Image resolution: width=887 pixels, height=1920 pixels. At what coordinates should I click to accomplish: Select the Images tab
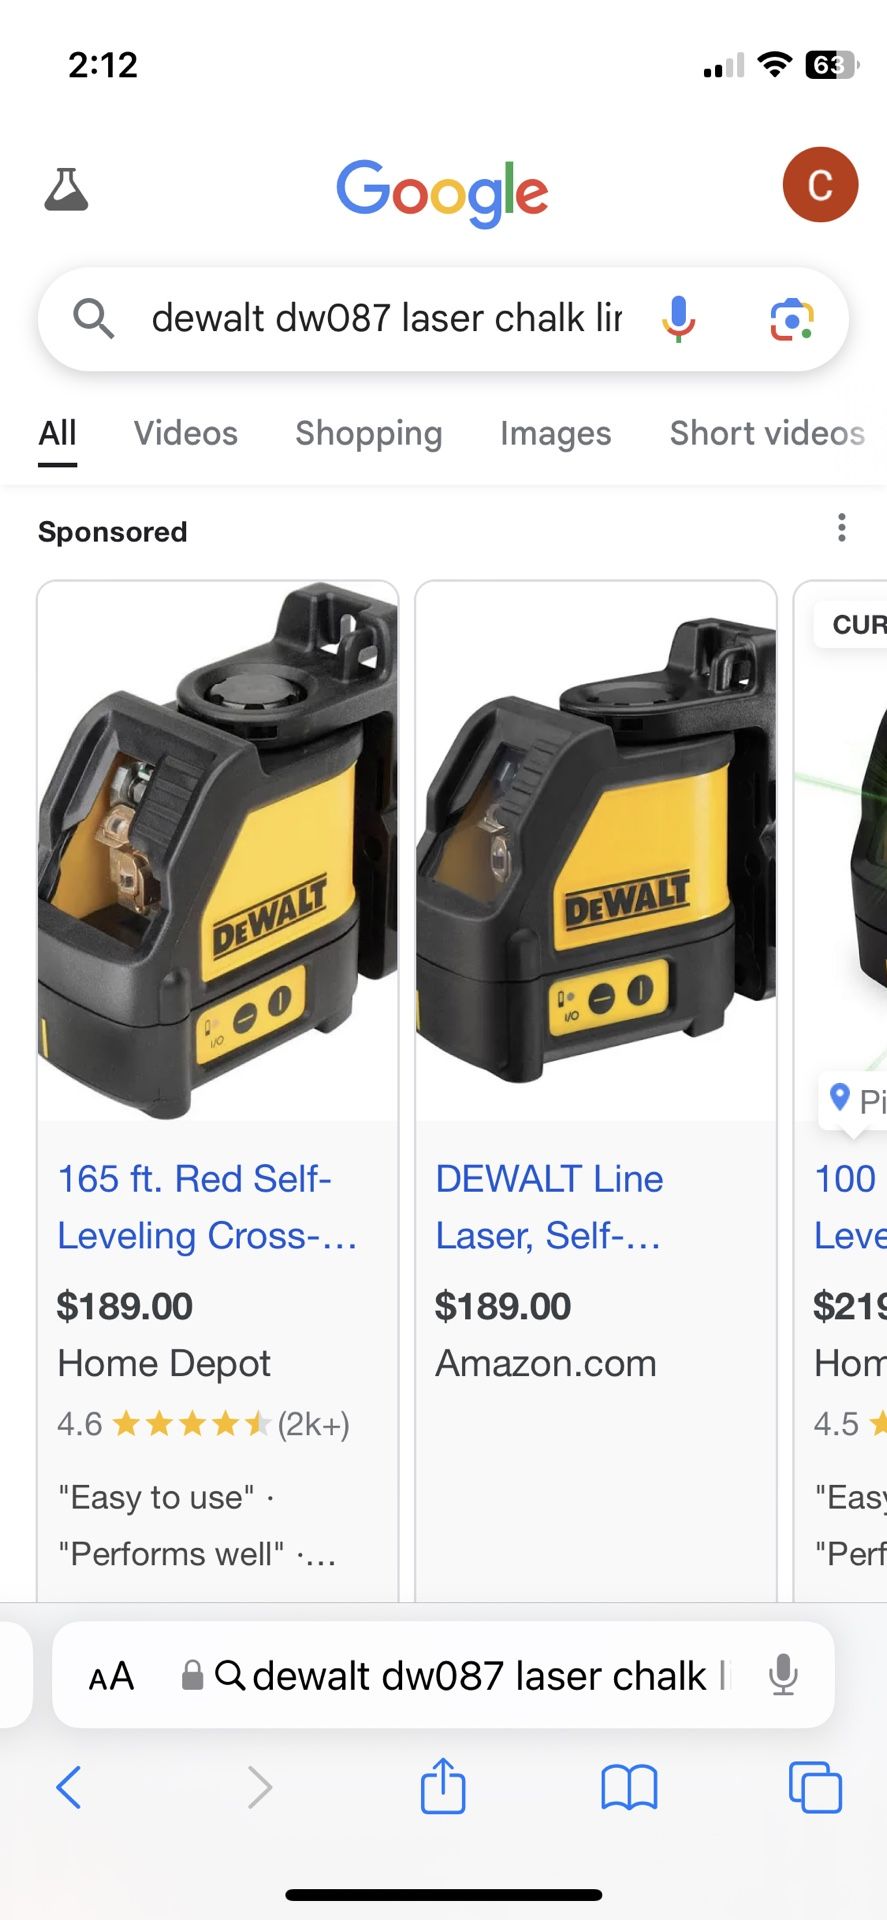tap(555, 433)
